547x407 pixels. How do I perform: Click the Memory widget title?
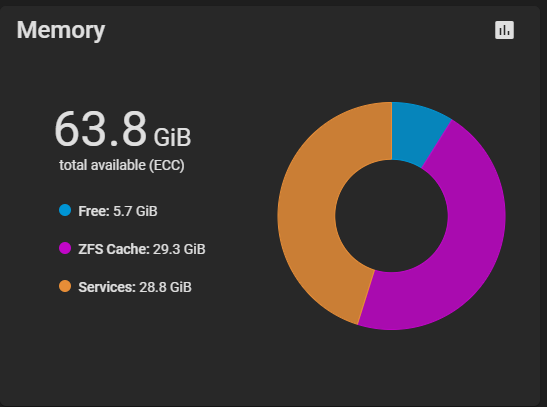click(61, 30)
